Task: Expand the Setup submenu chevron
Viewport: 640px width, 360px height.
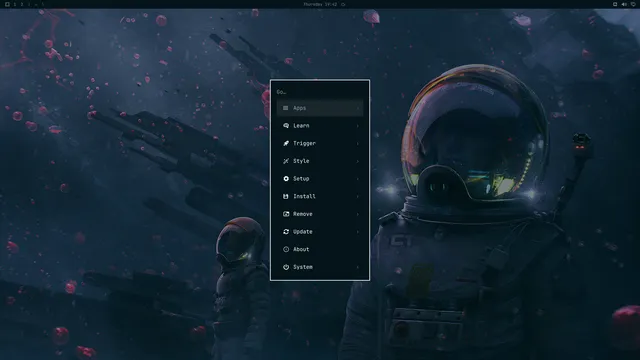Action: [x=358, y=179]
